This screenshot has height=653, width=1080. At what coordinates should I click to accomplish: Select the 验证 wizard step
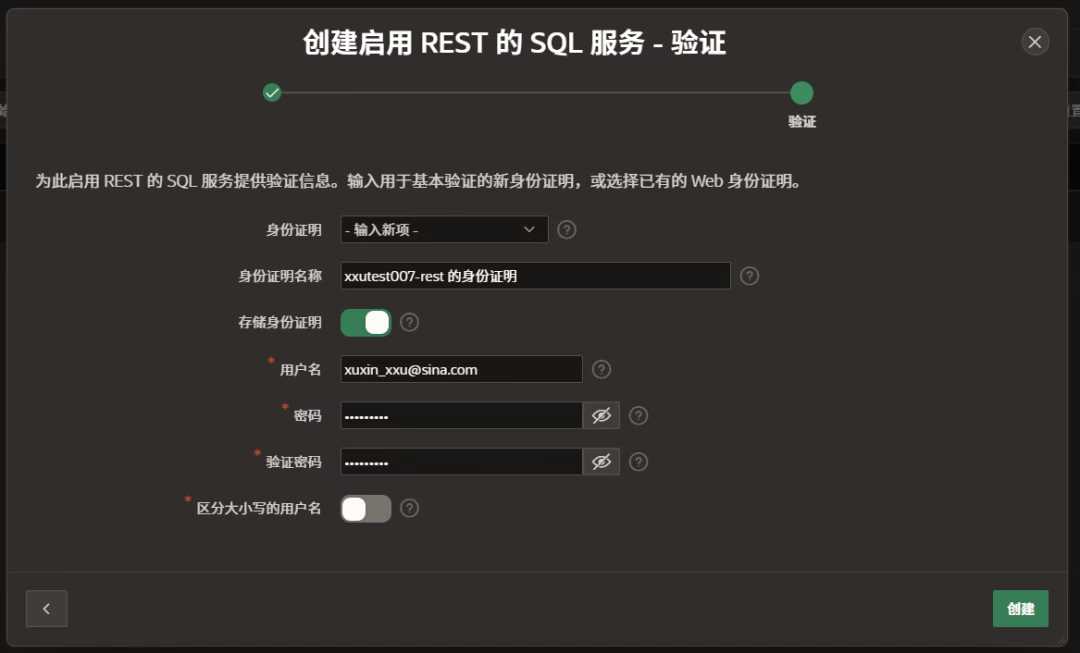(x=801, y=93)
